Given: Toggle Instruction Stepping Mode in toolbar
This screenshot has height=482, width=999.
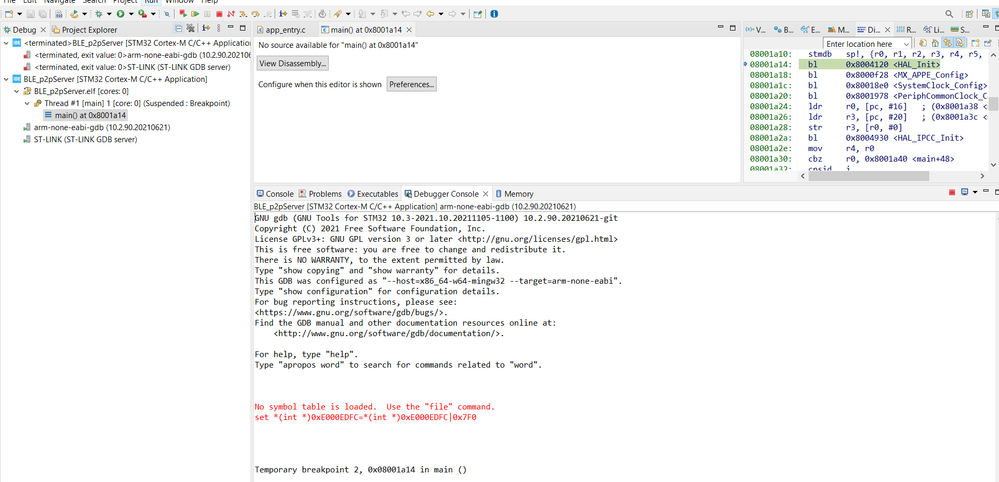Looking at the screenshot, I should pos(283,13).
